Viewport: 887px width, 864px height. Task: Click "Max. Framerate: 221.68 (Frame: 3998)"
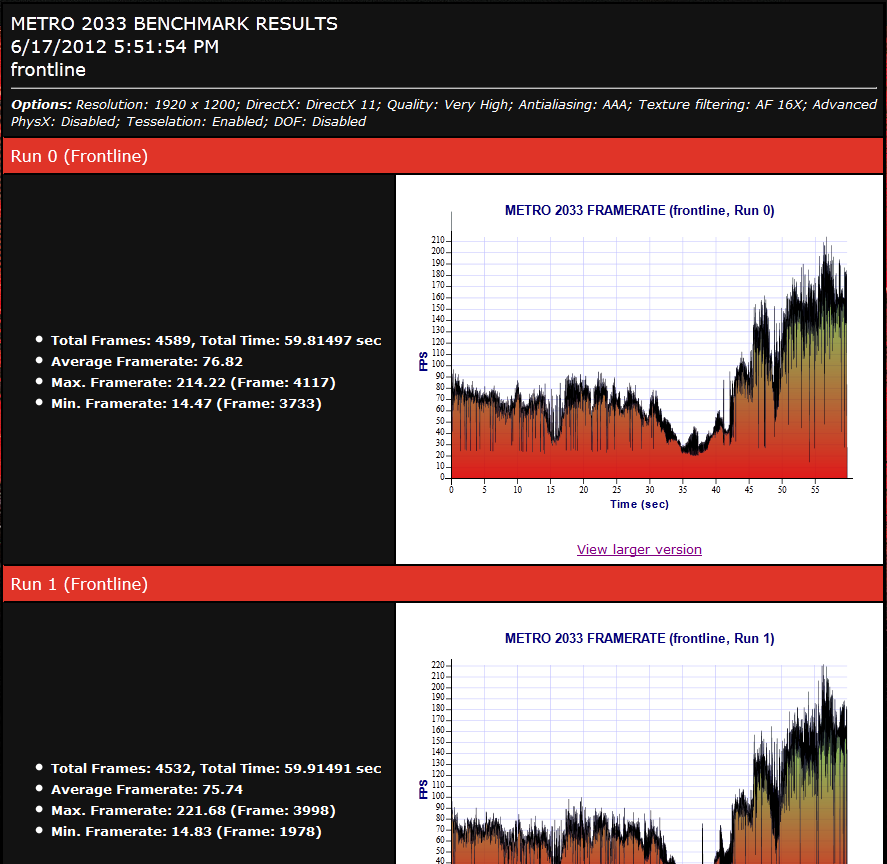pos(193,810)
